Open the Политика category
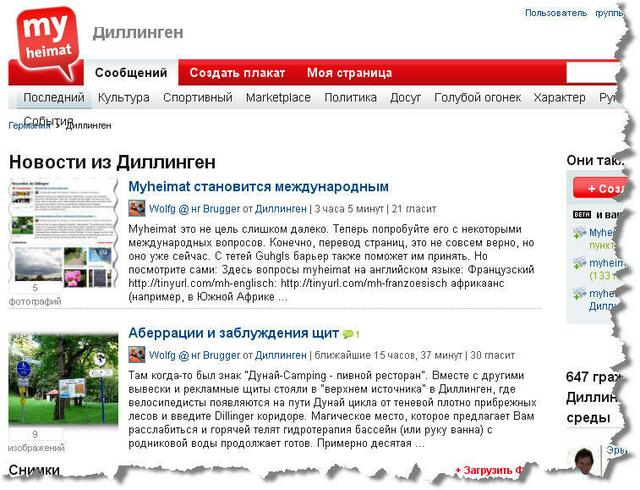Screen dimensions: 640x490 (350, 98)
